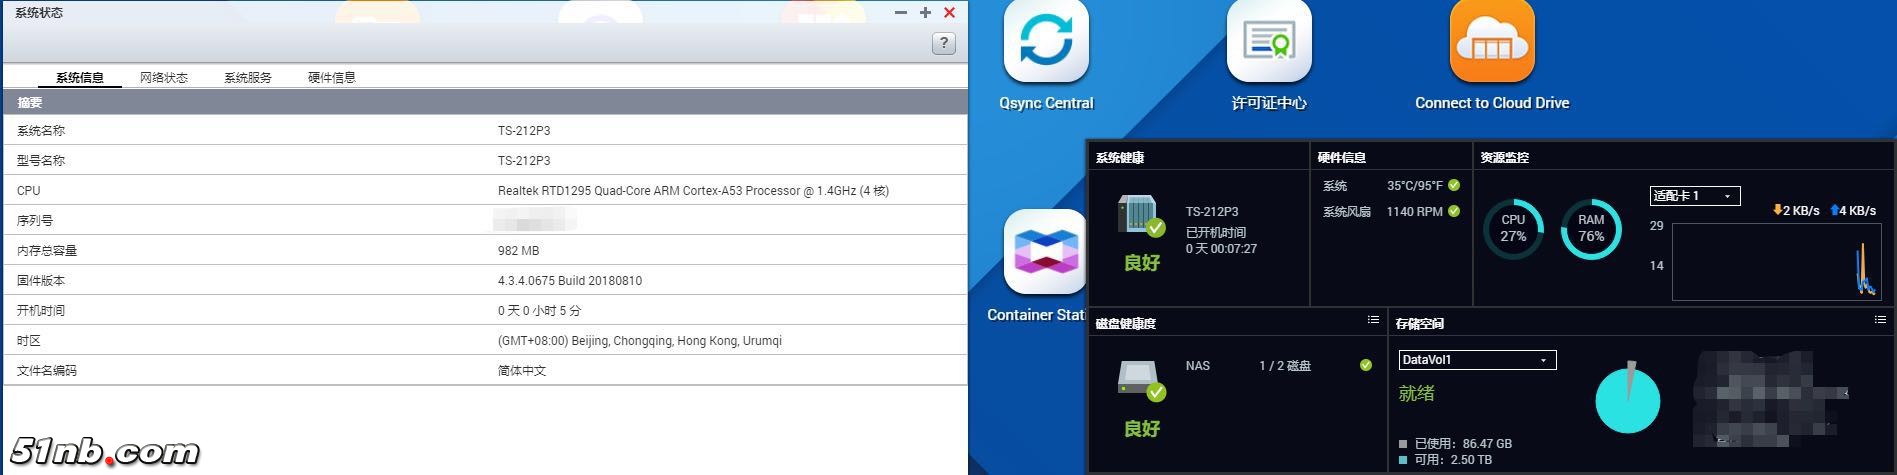Click the TS-212P3 system name value
The height and width of the screenshot is (475, 1897).
(524, 130)
